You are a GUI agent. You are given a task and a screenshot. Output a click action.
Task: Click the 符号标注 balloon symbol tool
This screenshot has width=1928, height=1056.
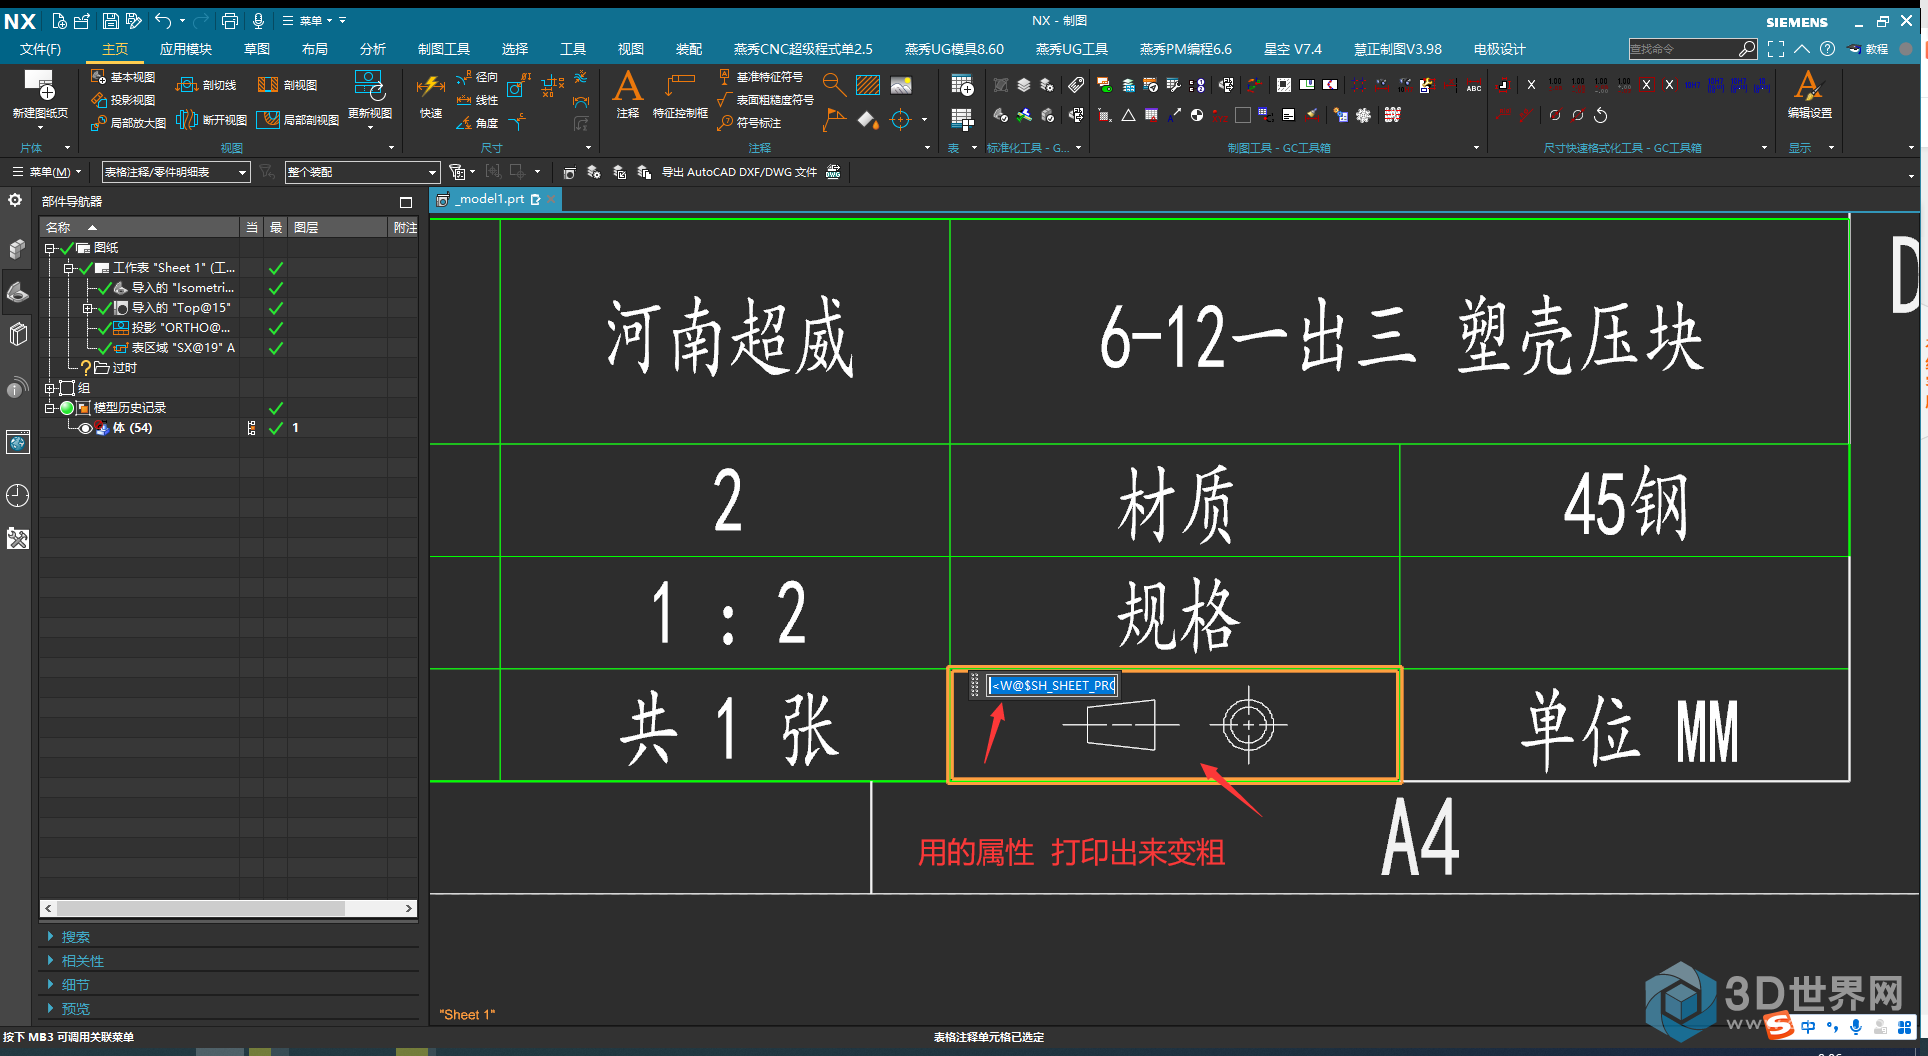pyautogui.click(x=750, y=123)
